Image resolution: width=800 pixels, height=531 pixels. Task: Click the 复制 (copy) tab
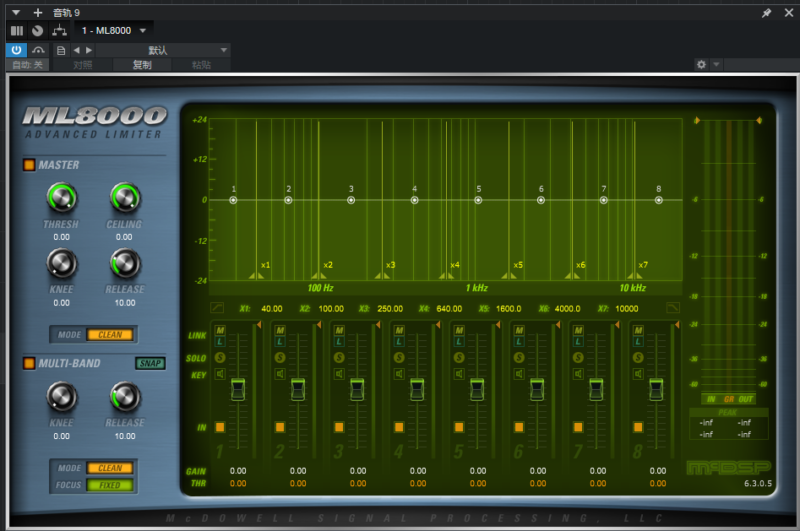(142, 65)
